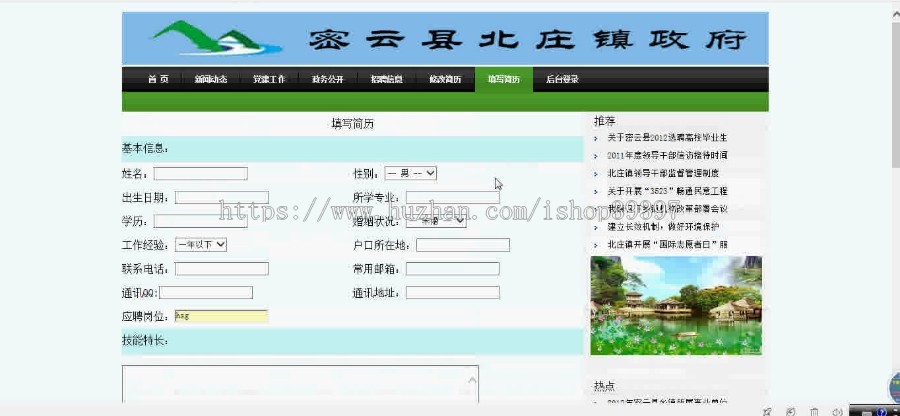Open 建立长效机制，做好环境保护 link
The width and height of the screenshot is (900, 416).
(663, 227)
